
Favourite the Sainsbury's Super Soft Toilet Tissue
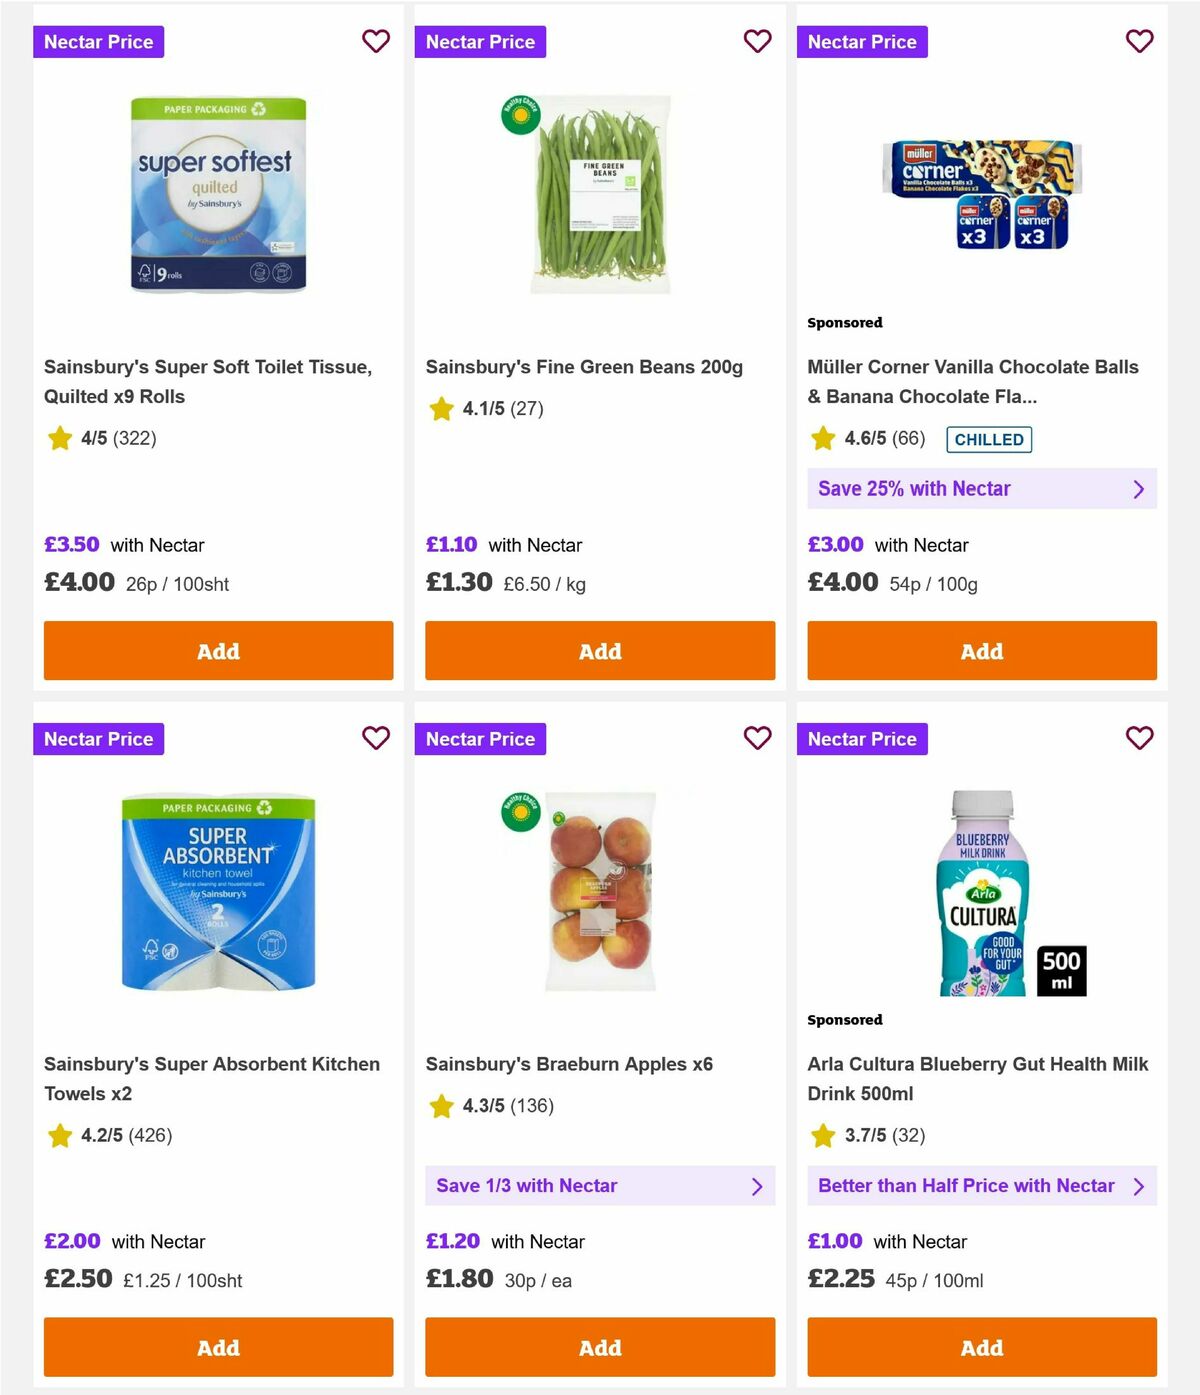[376, 41]
